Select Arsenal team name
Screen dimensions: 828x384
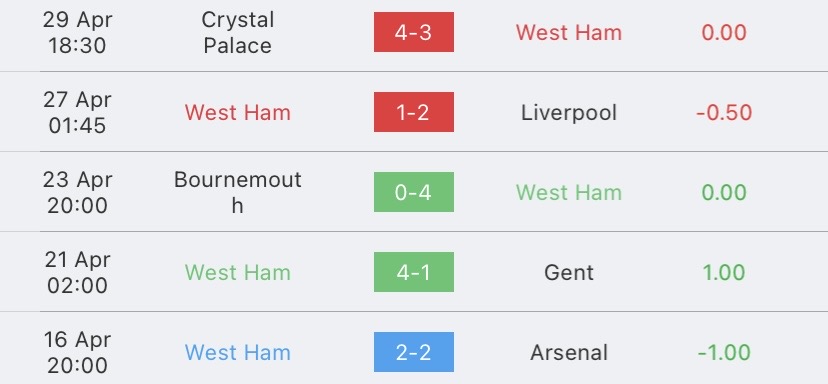[569, 352]
